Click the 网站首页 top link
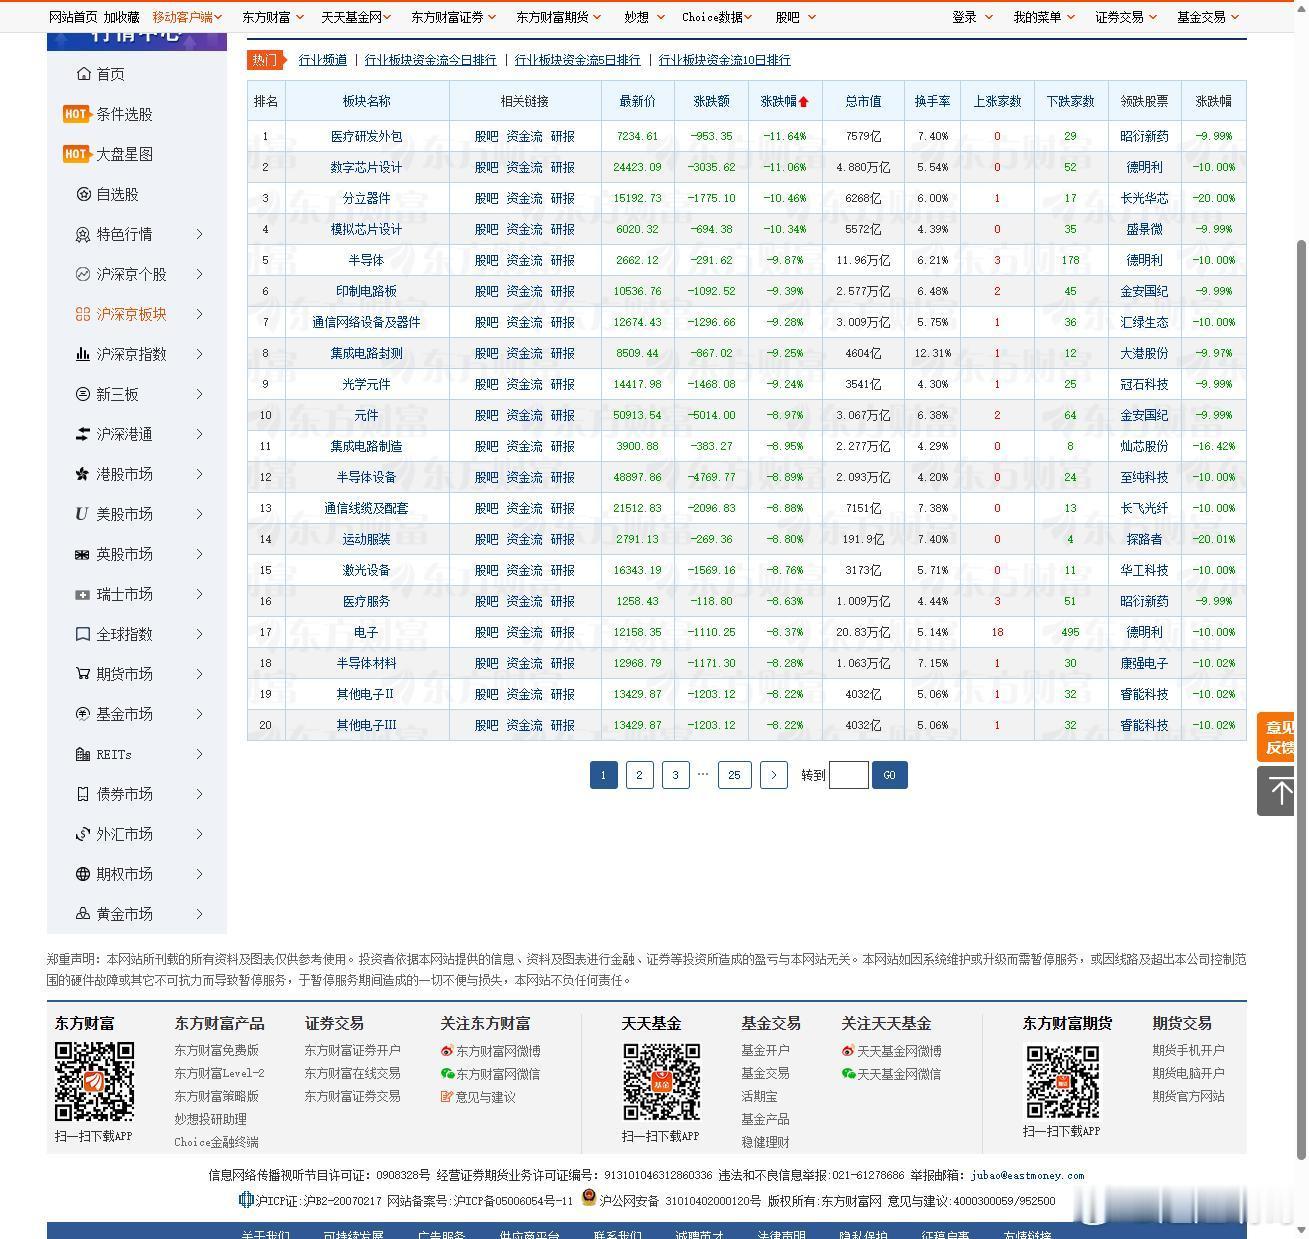This screenshot has width=1309, height=1239. point(73,17)
